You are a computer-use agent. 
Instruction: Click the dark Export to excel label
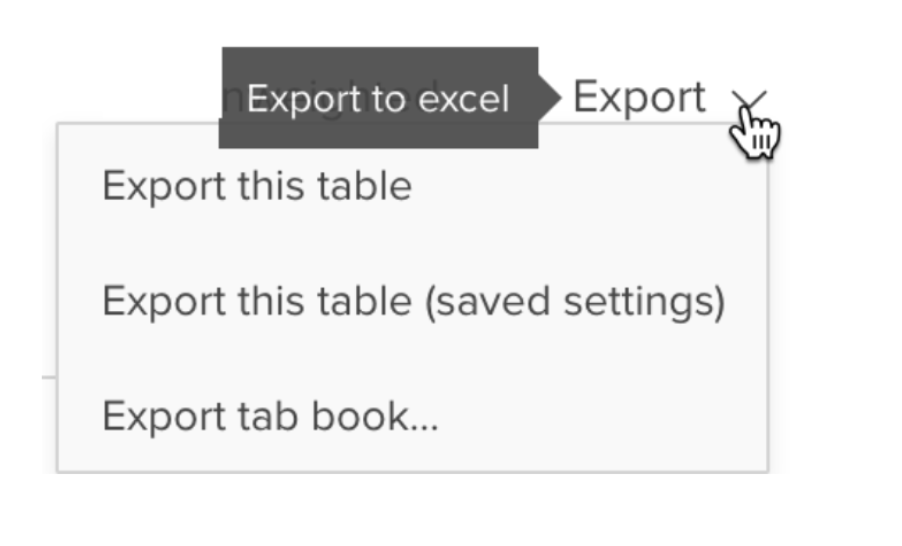coord(379,99)
